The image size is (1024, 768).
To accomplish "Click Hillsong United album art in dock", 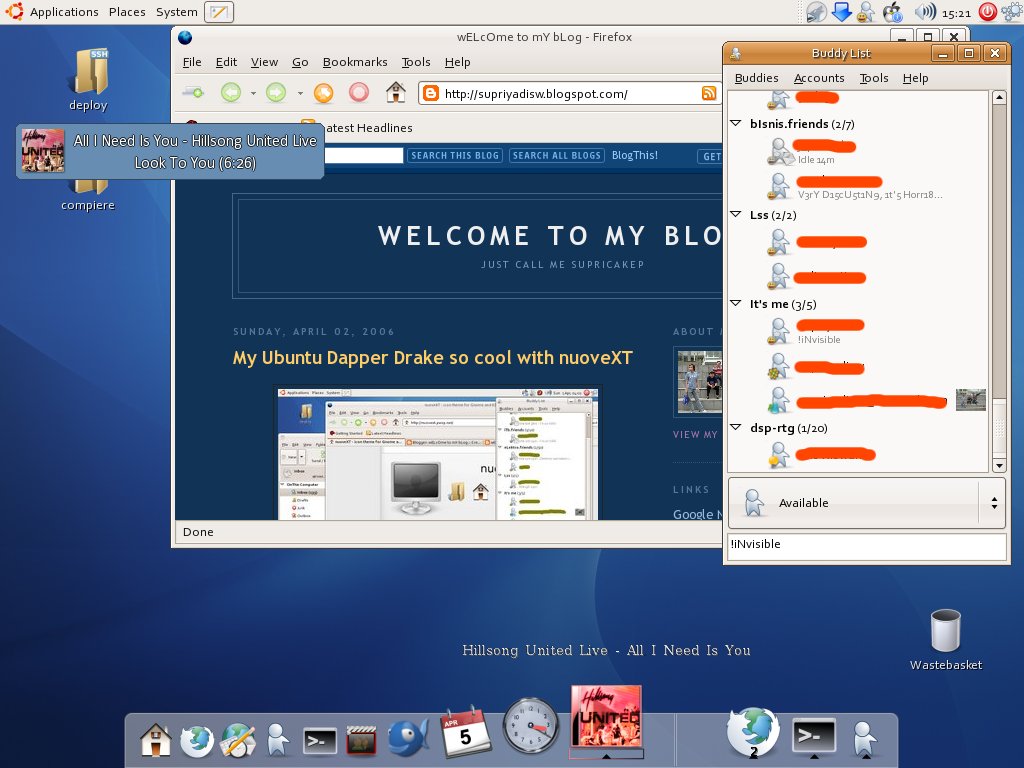I will point(606,716).
